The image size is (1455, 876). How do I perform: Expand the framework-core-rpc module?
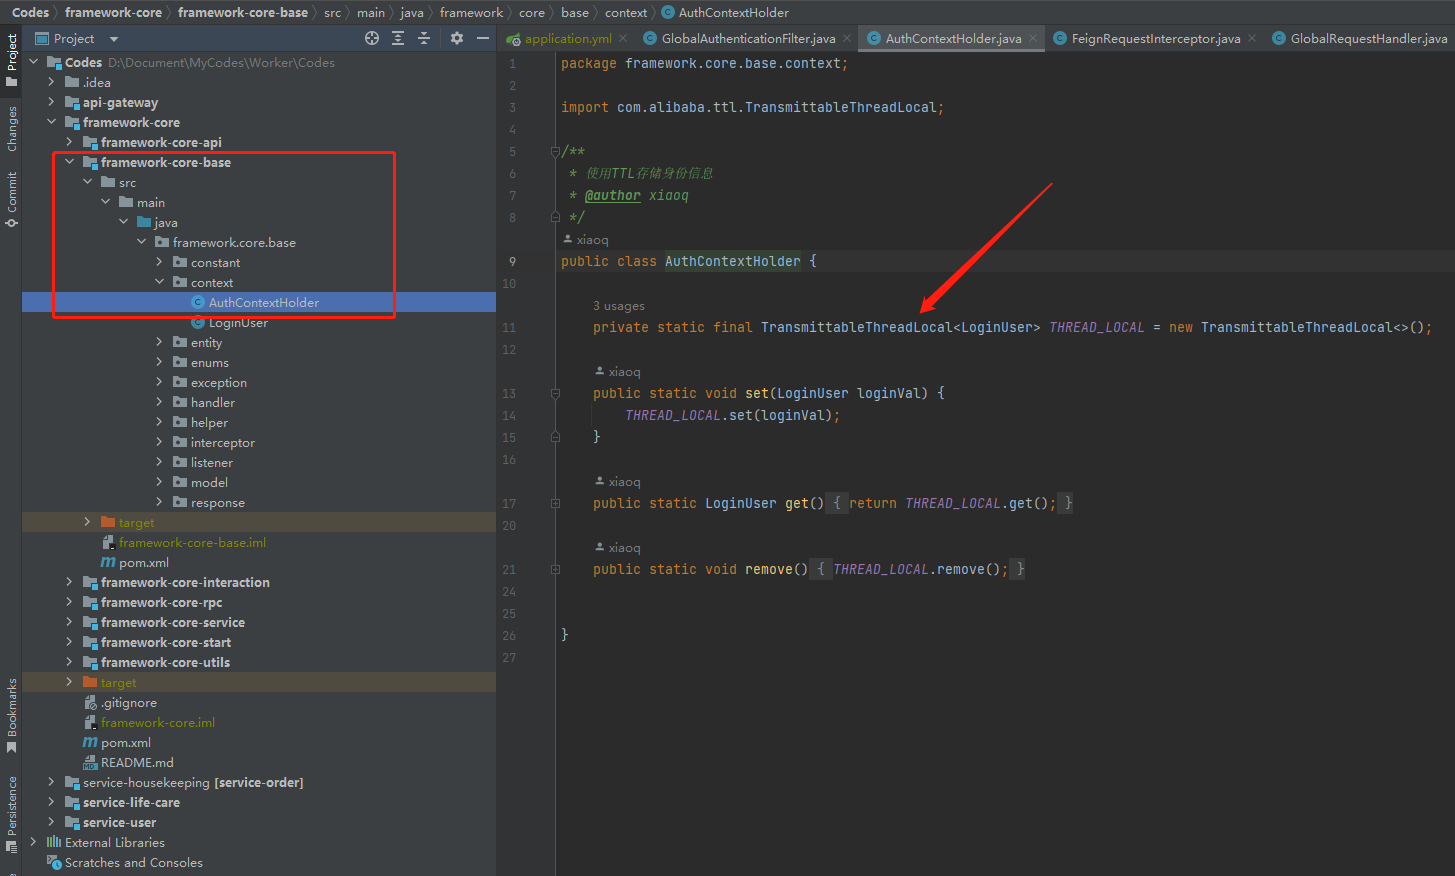point(70,602)
